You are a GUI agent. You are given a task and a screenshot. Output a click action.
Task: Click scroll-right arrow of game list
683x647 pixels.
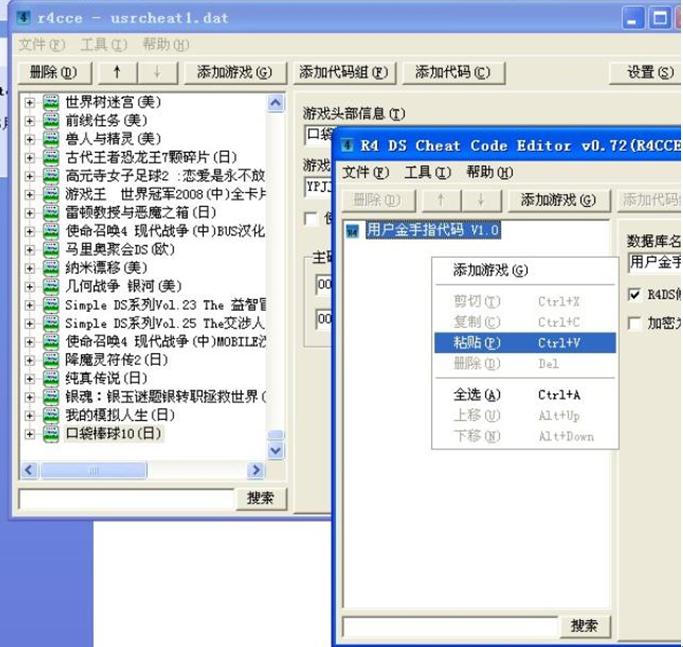click(256, 471)
